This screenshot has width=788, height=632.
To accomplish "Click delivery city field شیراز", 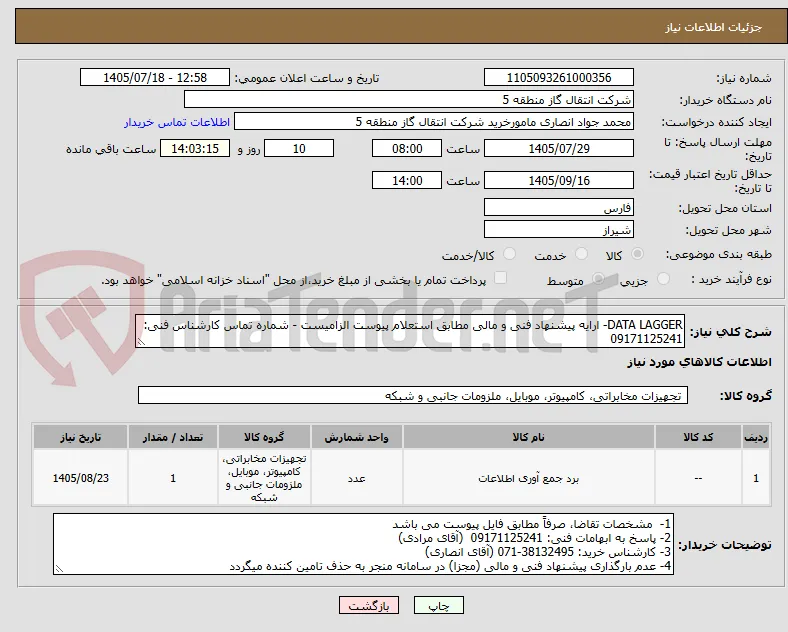I will click(558, 230).
